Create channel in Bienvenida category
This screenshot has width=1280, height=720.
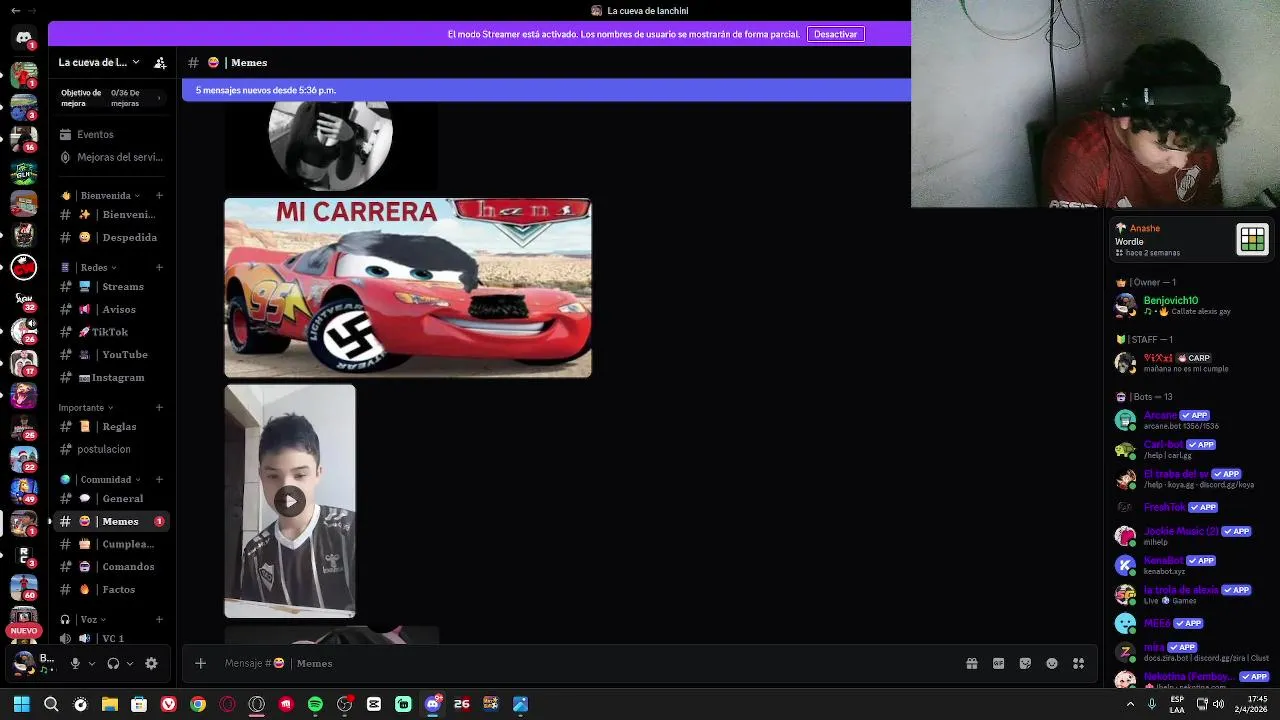pyautogui.click(x=159, y=196)
